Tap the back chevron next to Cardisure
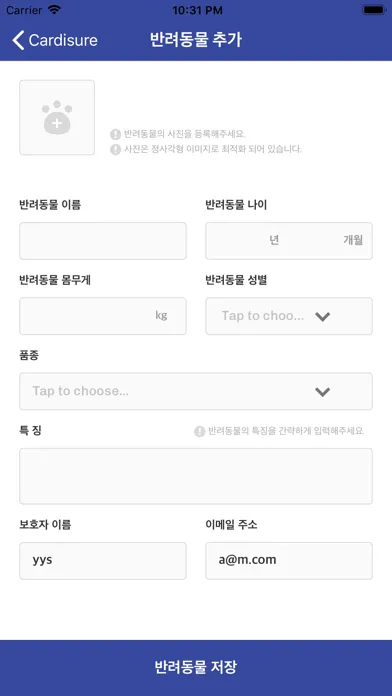392x696 pixels. pyautogui.click(x=18, y=40)
